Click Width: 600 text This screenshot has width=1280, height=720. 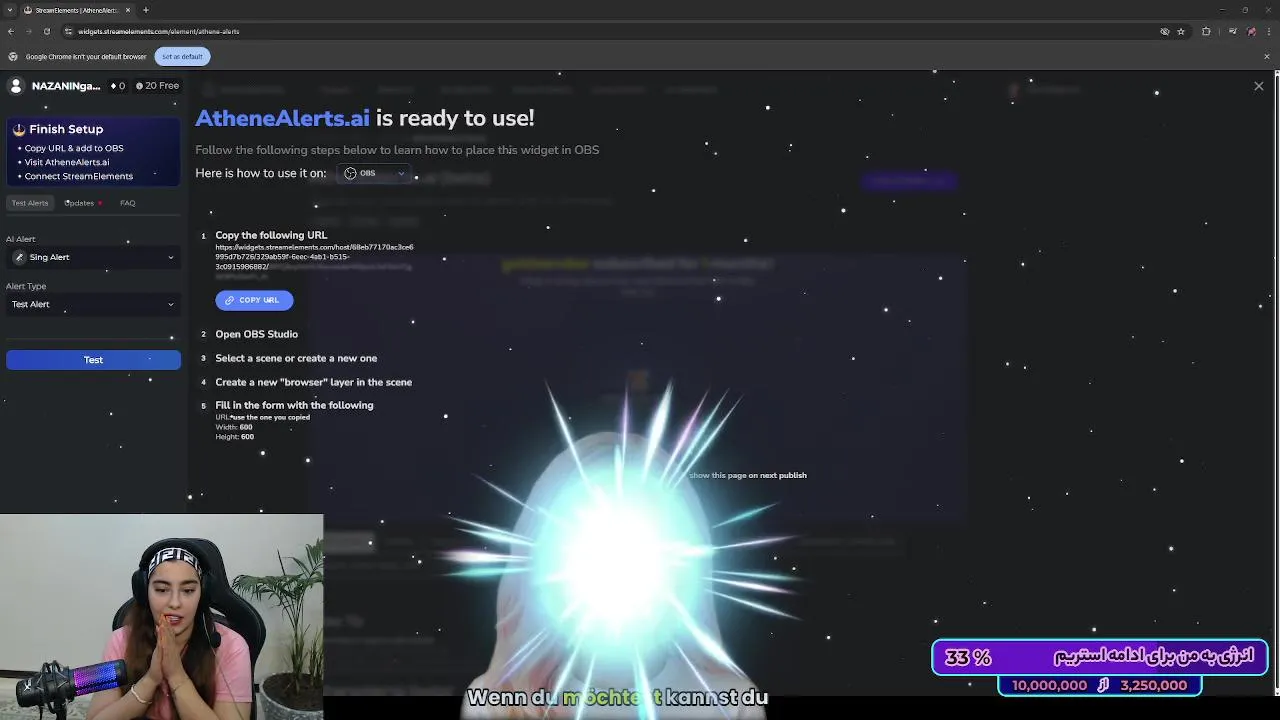pyautogui.click(x=234, y=427)
